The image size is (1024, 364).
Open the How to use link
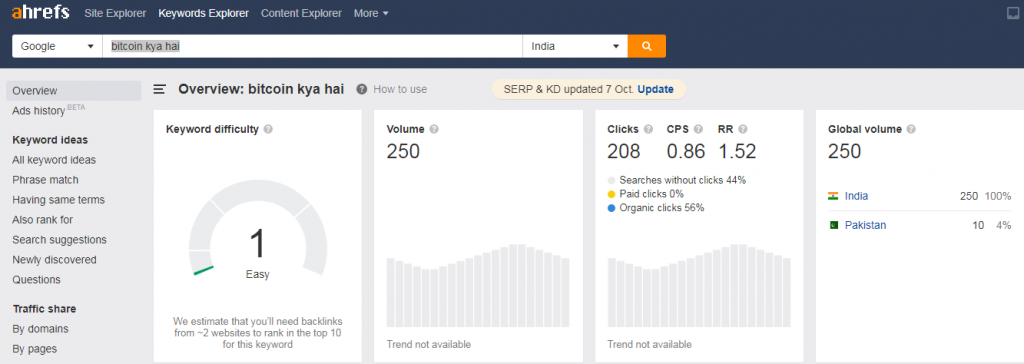[400, 89]
